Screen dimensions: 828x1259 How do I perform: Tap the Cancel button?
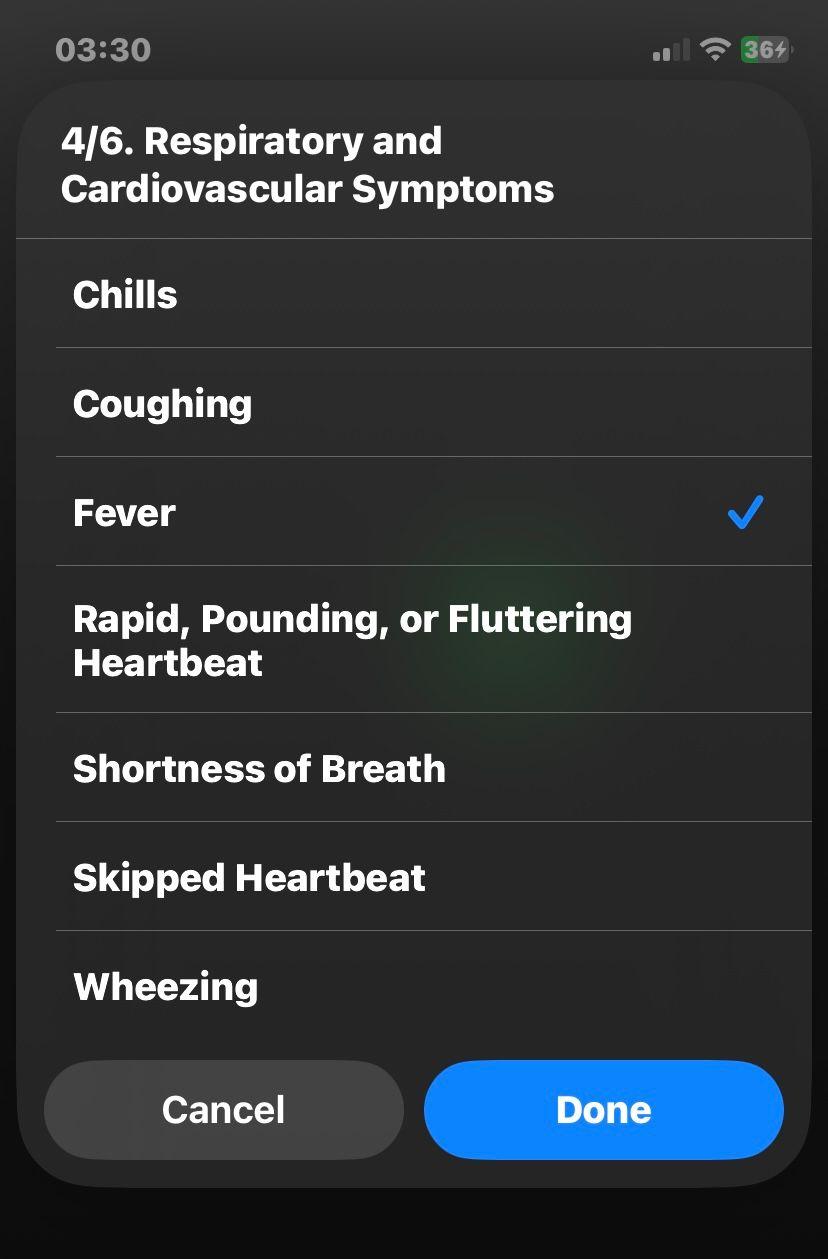223,1109
